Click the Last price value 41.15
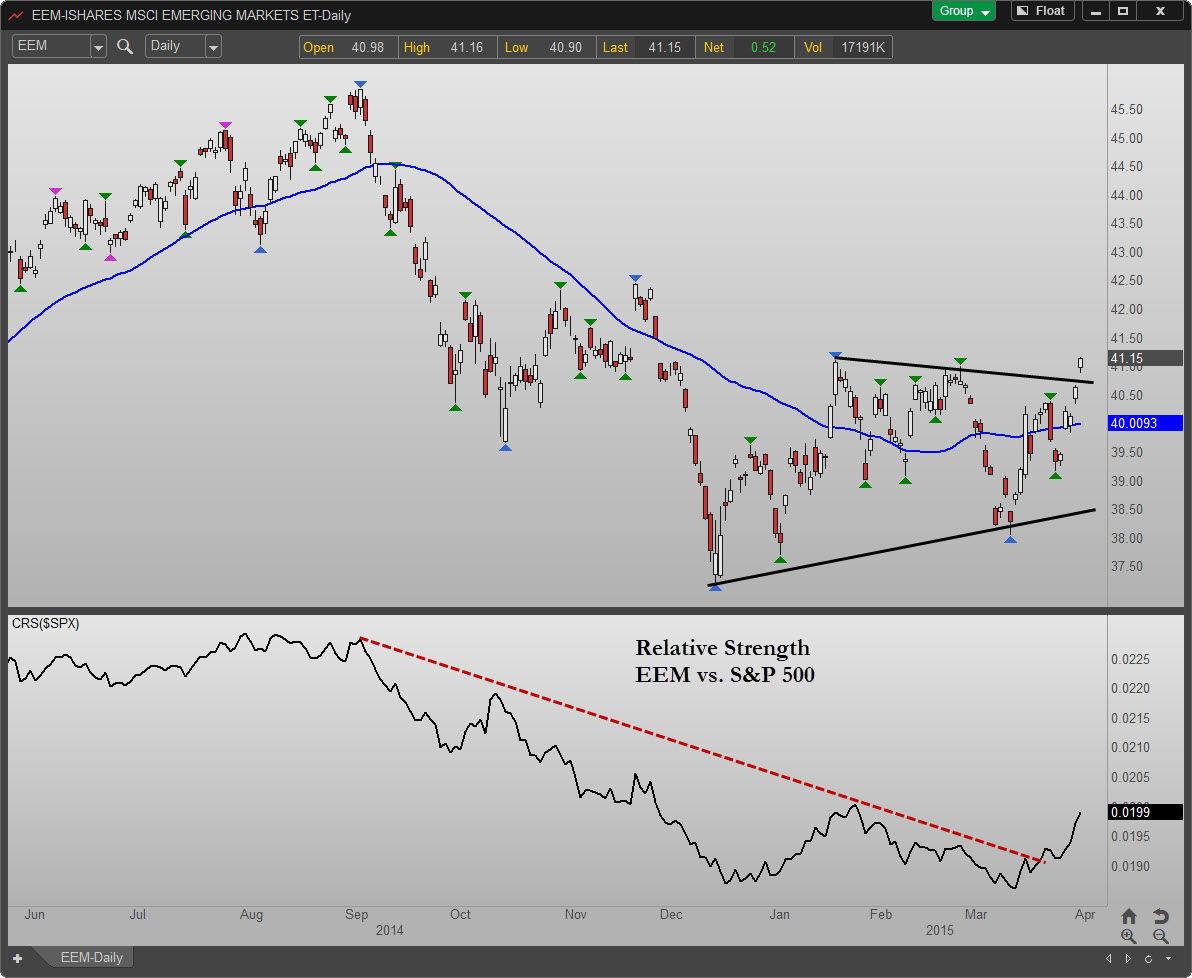 (x=664, y=47)
